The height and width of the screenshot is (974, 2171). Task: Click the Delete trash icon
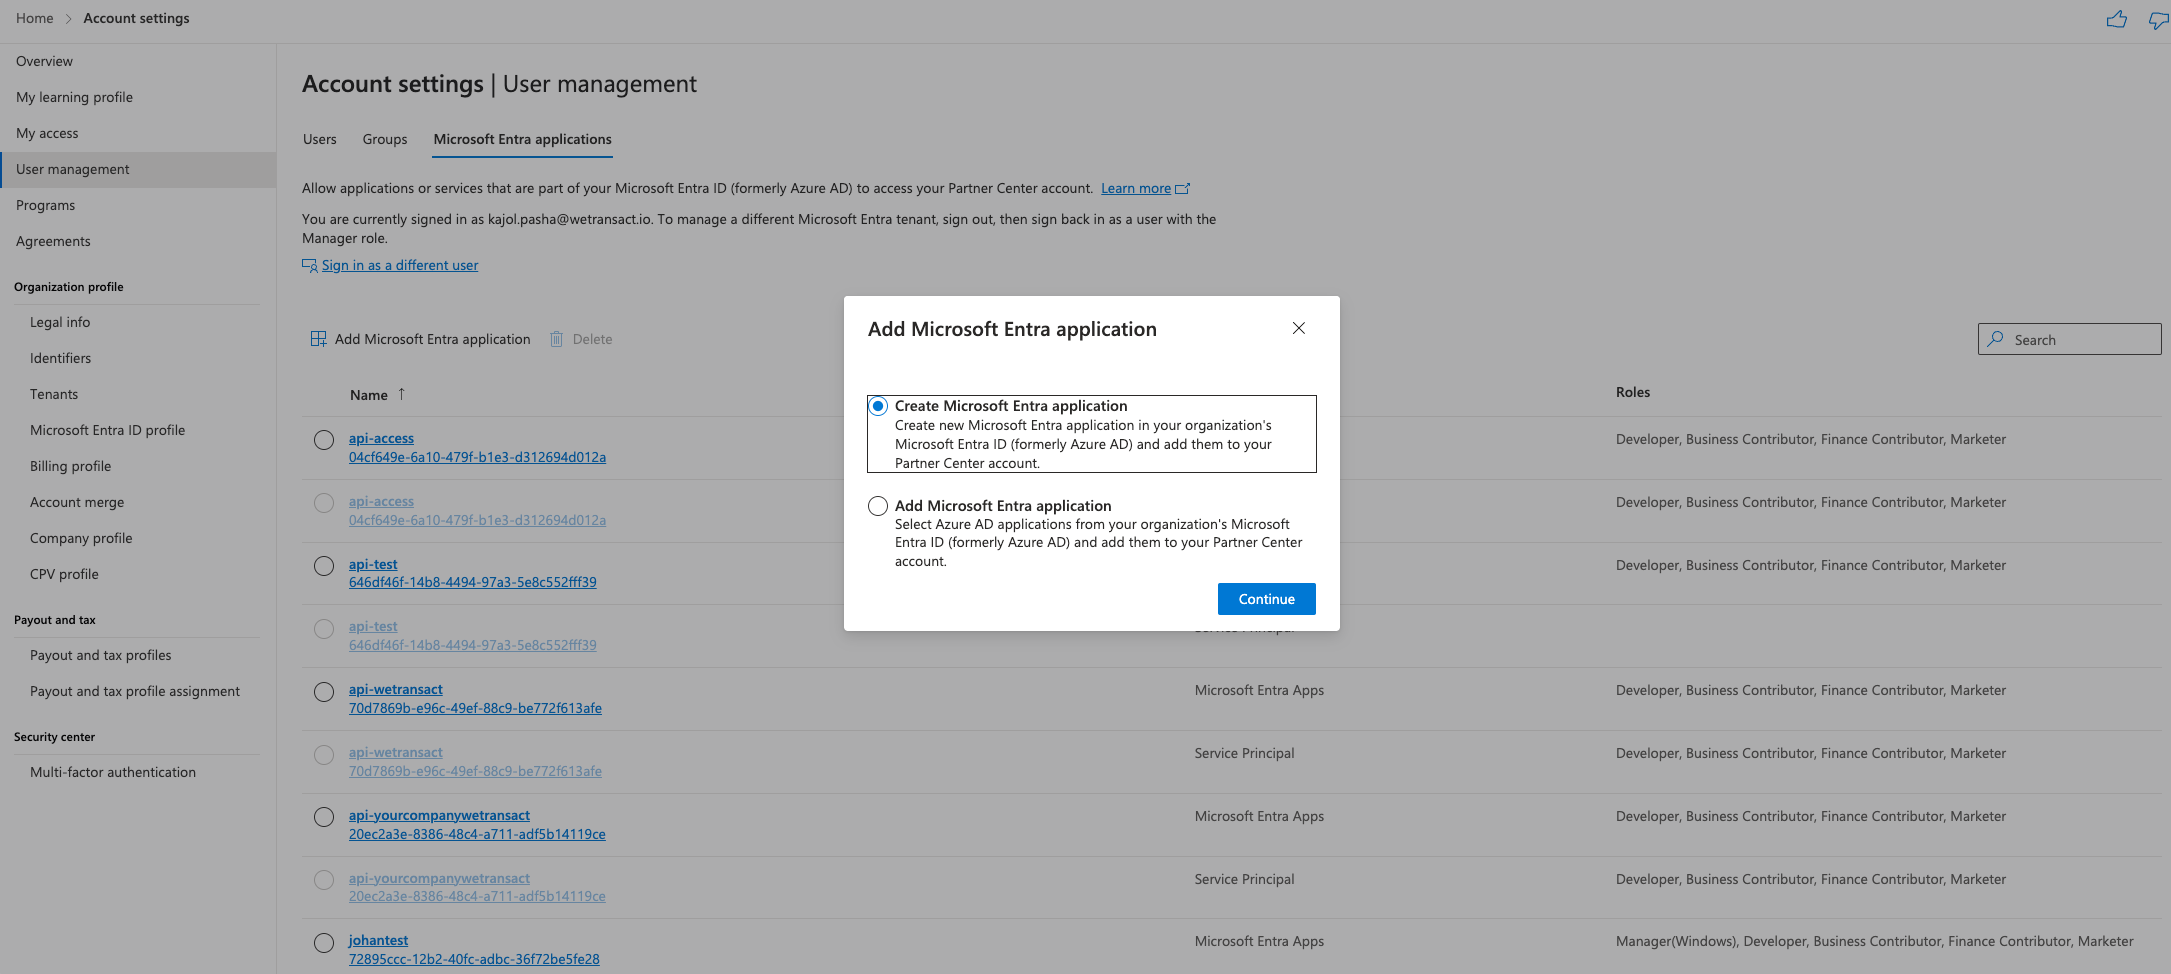tap(556, 339)
